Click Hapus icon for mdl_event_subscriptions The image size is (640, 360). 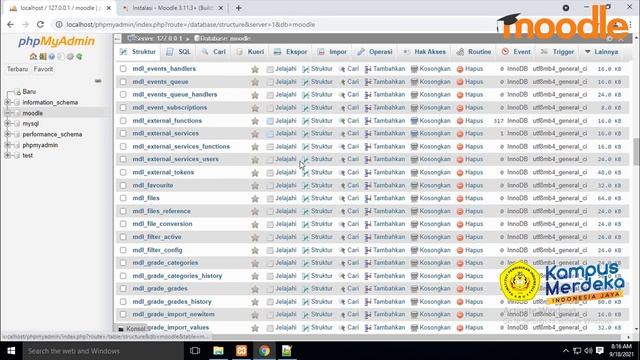pyautogui.click(x=460, y=108)
